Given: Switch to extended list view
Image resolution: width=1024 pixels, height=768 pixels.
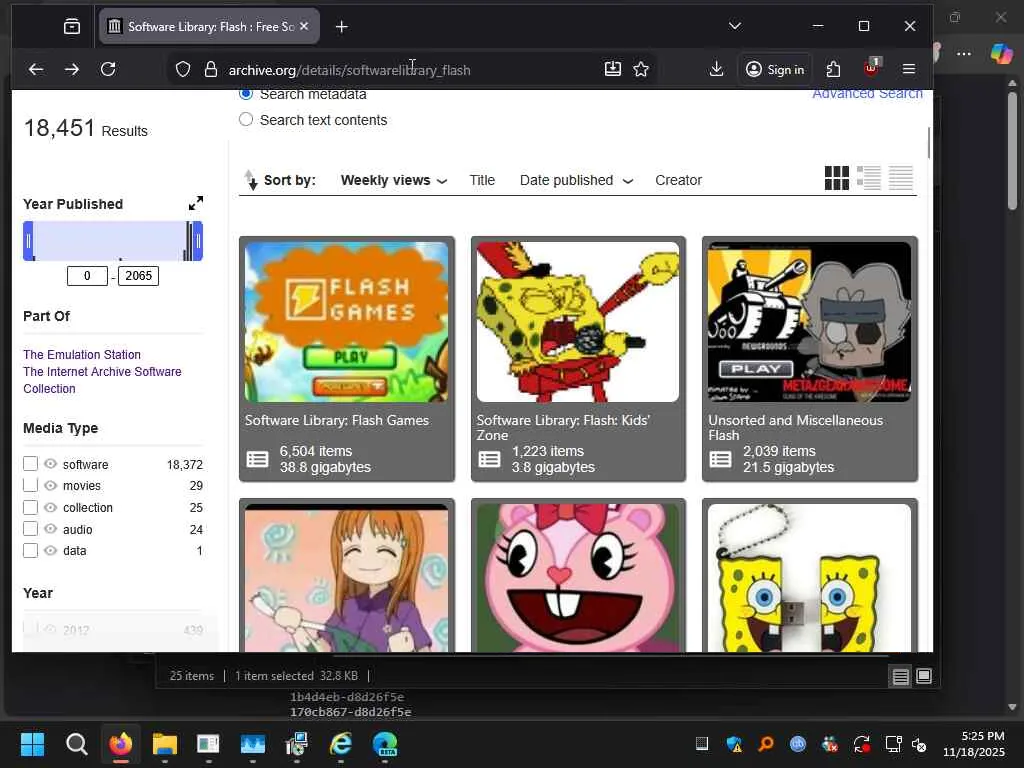Looking at the screenshot, I should pos(869,178).
